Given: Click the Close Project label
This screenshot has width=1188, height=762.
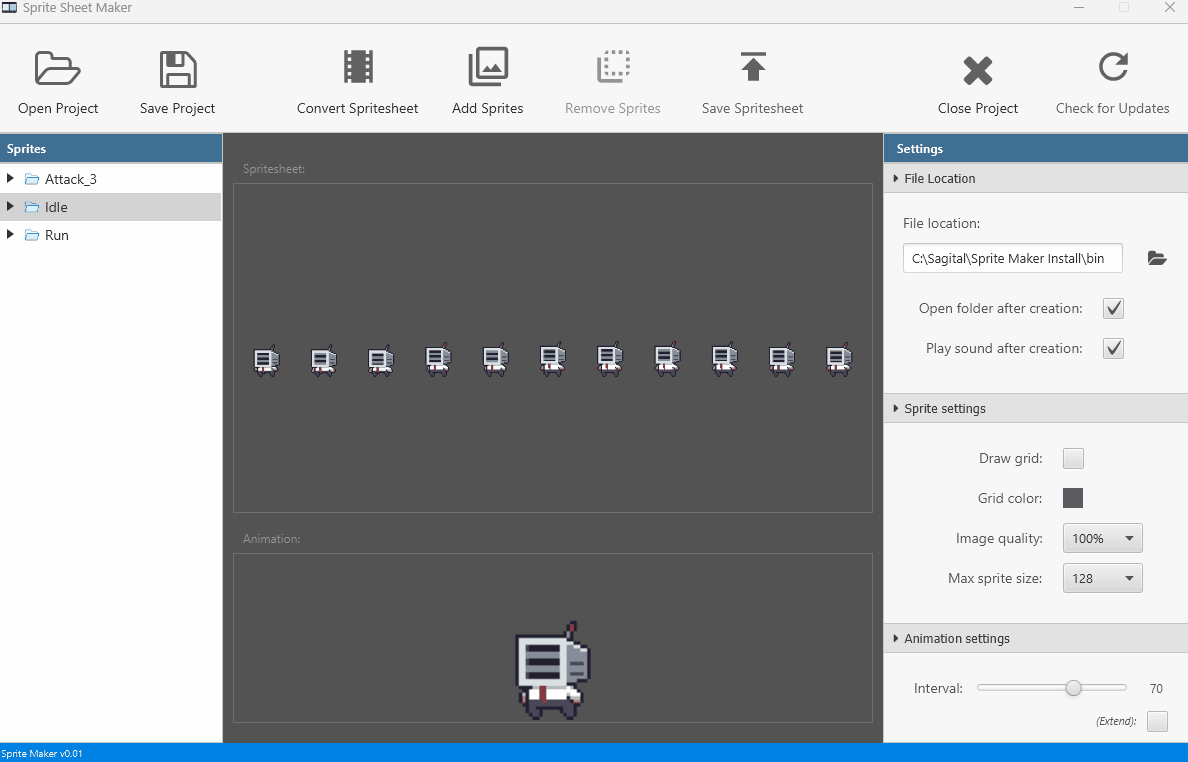Looking at the screenshot, I should [977, 108].
